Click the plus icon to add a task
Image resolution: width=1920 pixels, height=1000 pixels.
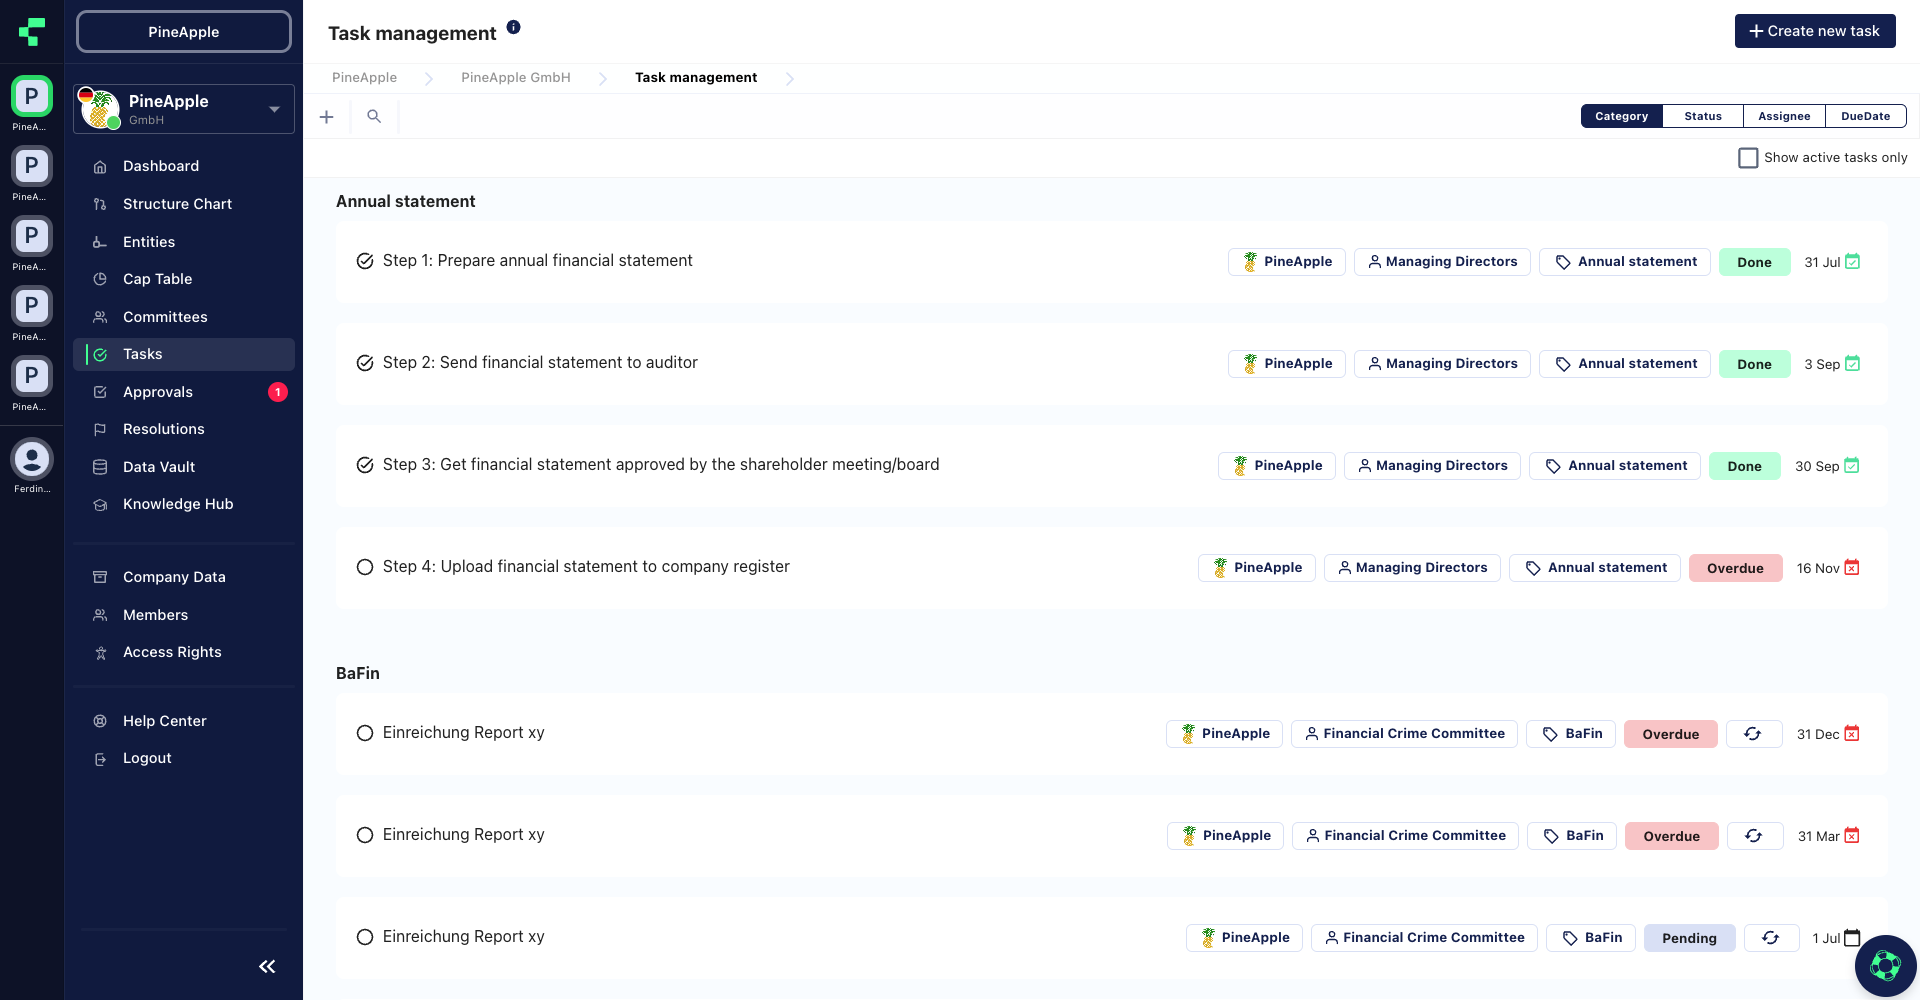pyautogui.click(x=326, y=116)
